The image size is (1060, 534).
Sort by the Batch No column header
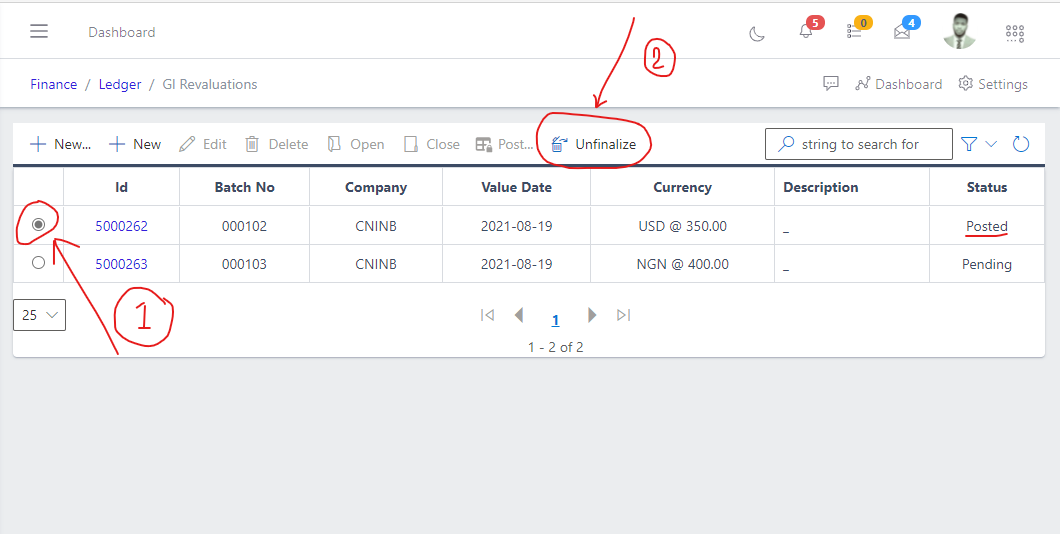click(244, 187)
